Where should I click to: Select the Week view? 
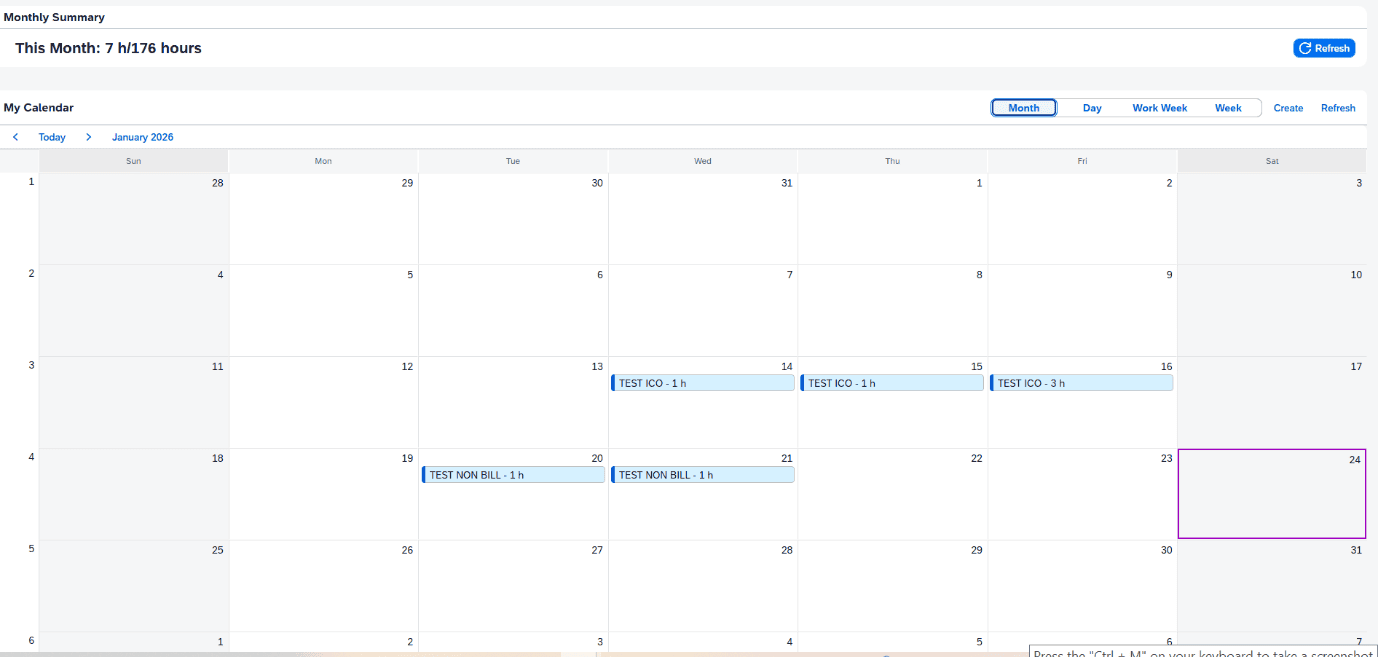click(x=1228, y=108)
